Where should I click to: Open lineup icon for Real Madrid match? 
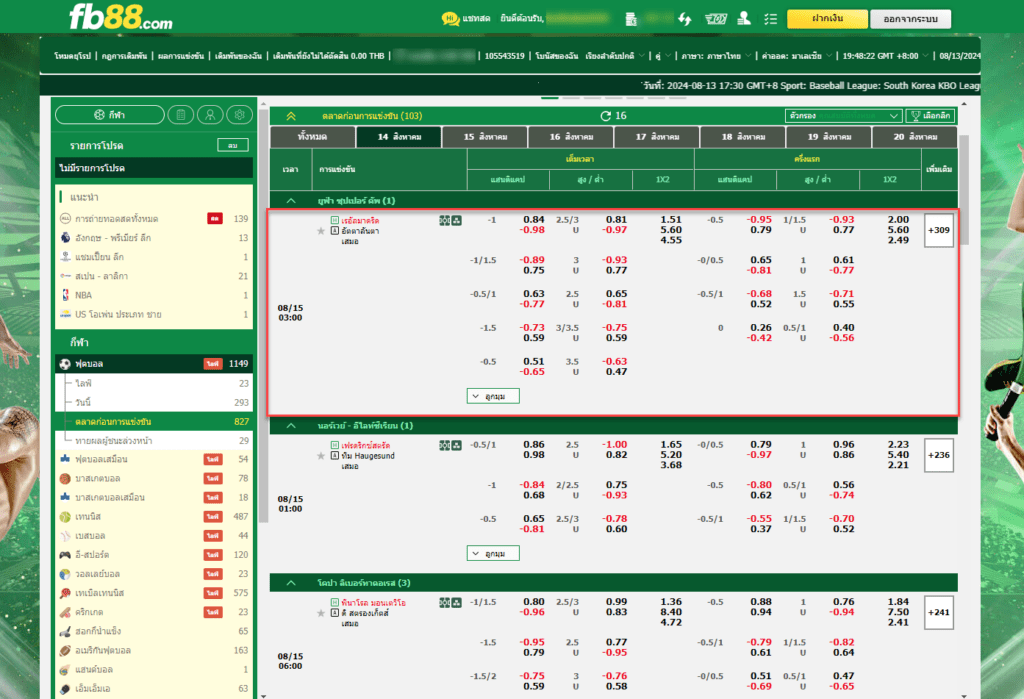(x=456, y=221)
